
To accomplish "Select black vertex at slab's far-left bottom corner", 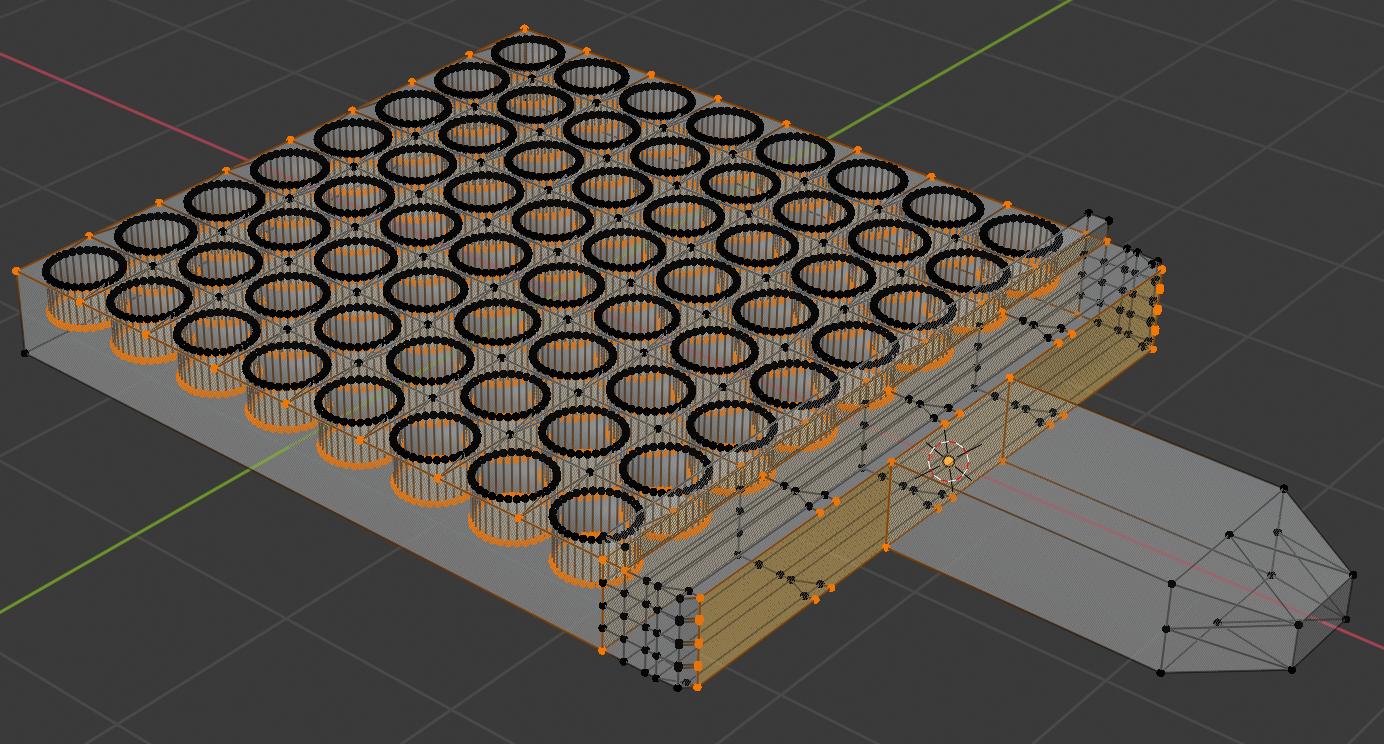I will (25, 352).
